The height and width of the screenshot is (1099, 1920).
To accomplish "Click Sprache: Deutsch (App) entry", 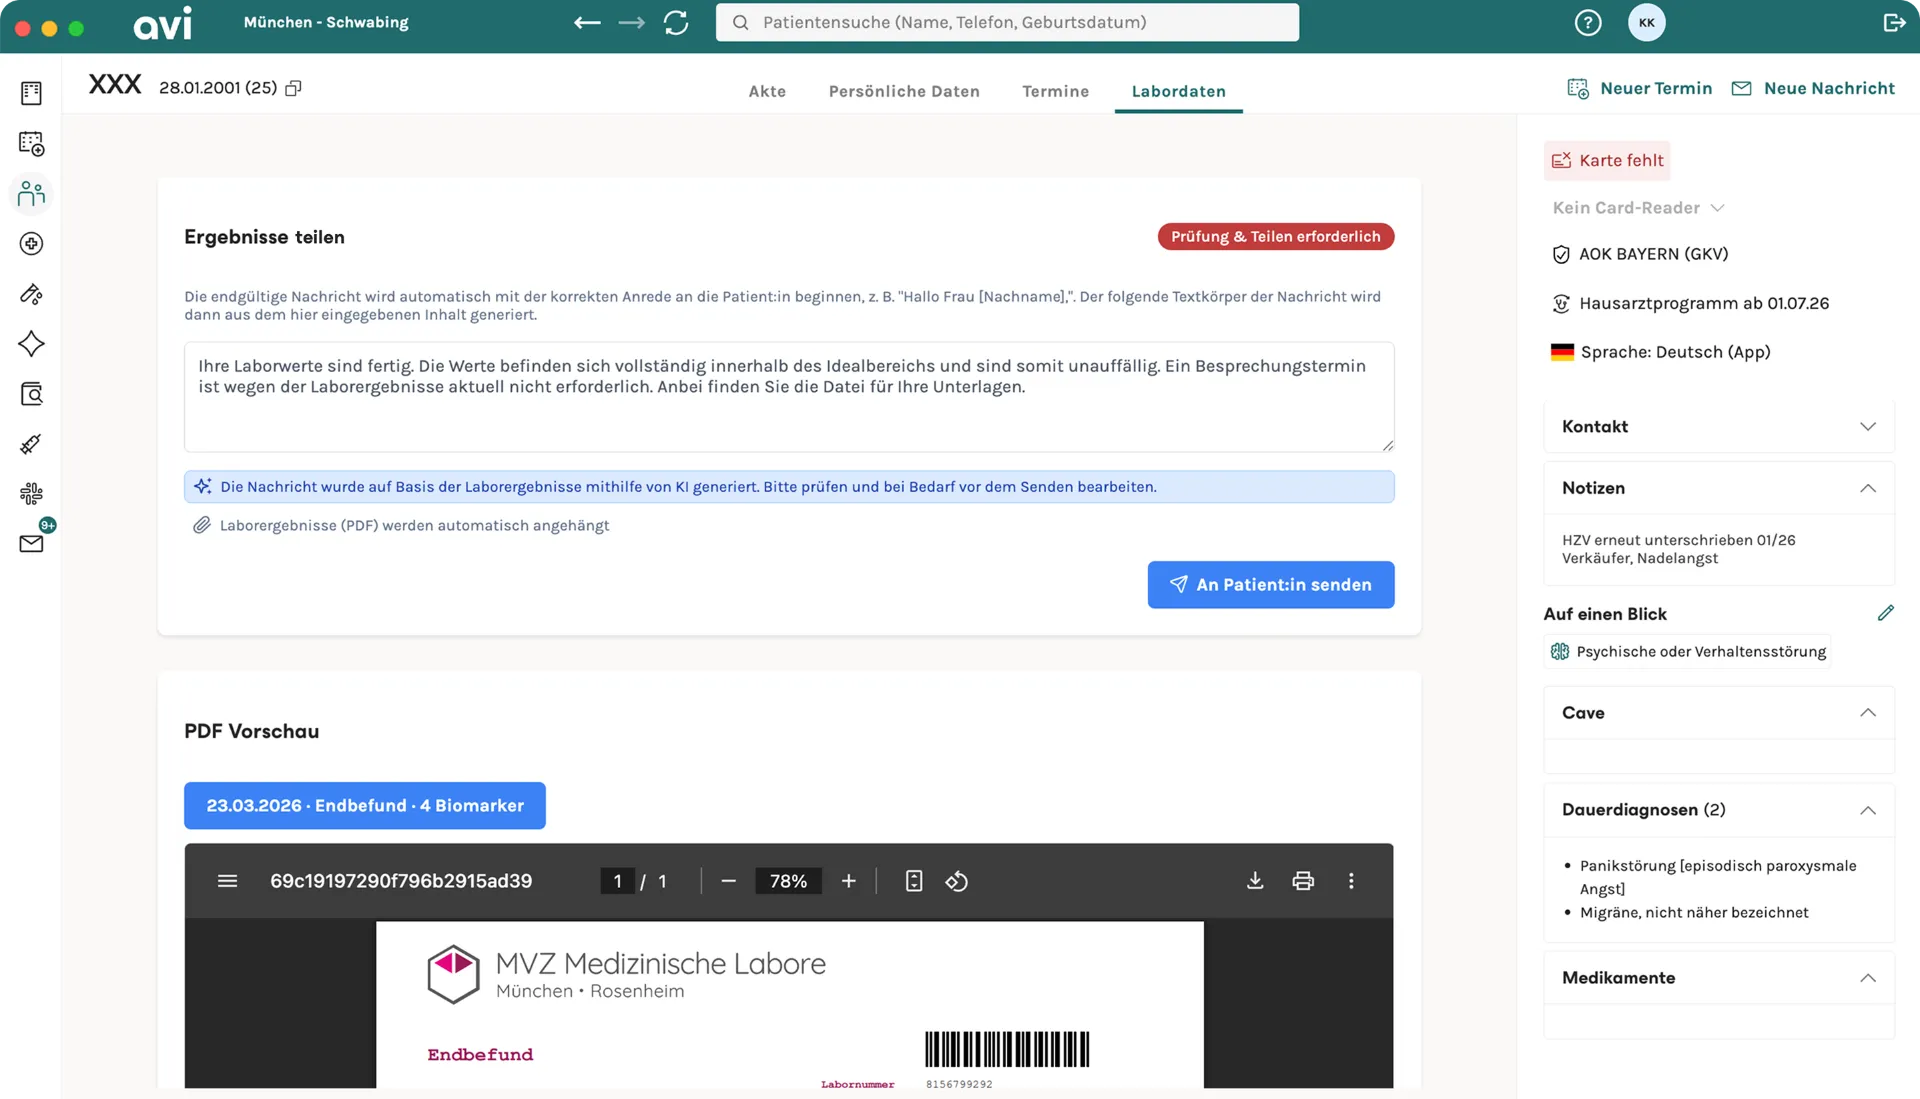I will click(x=1660, y=352).
